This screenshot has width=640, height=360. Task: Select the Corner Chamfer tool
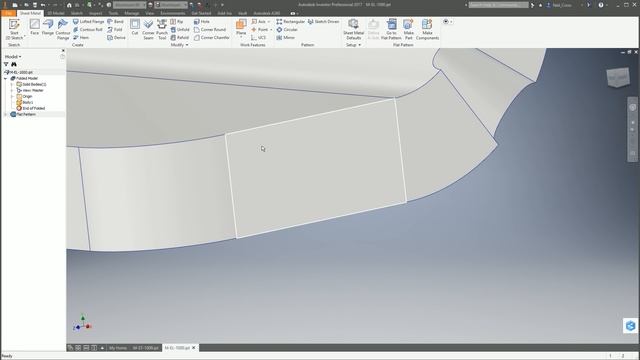(211, 38)
